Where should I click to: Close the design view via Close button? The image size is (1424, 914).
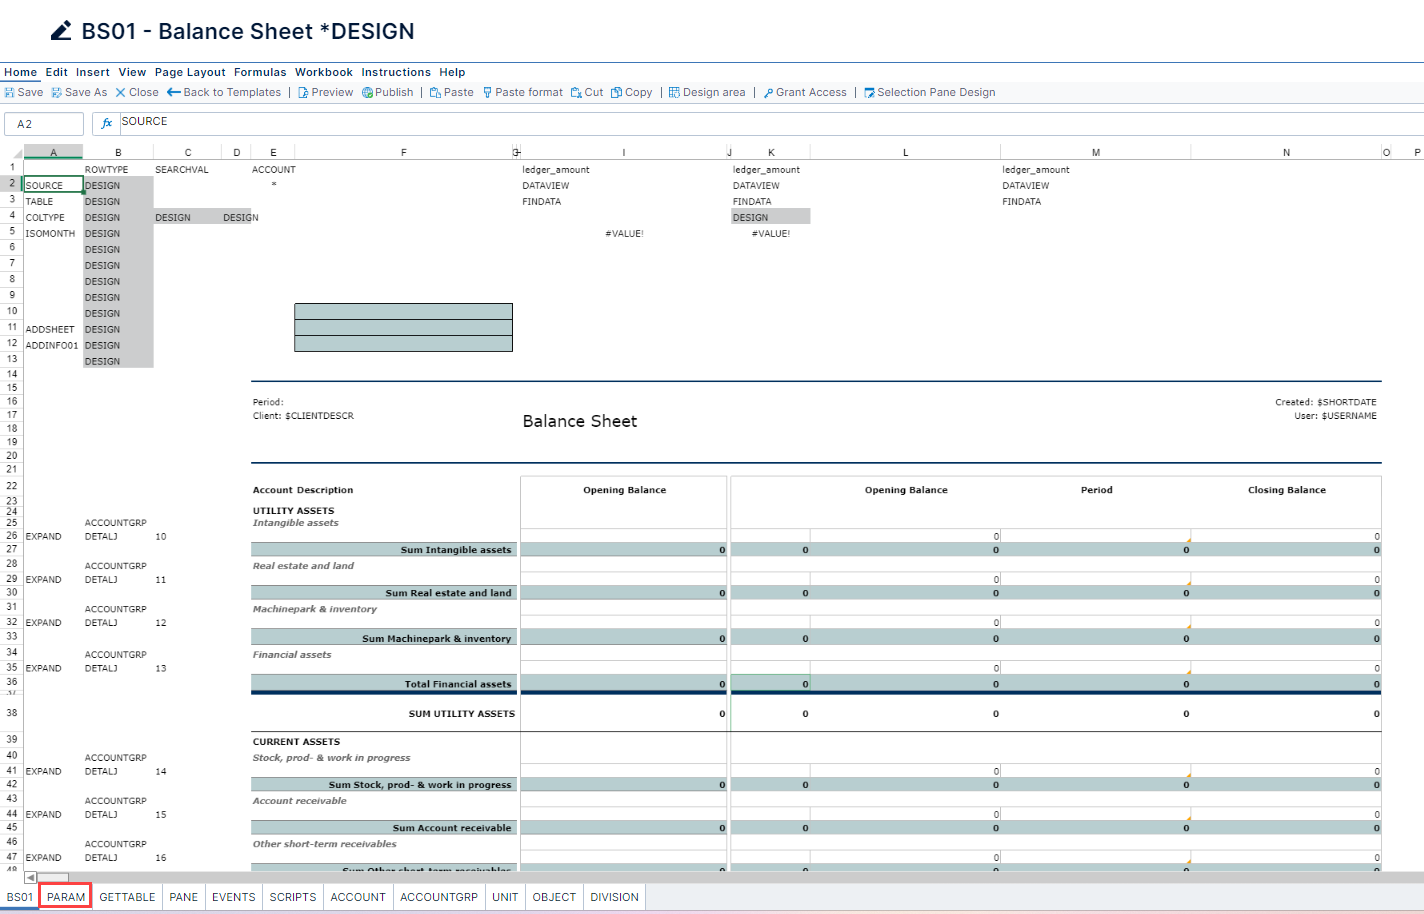tap(137, 92)
